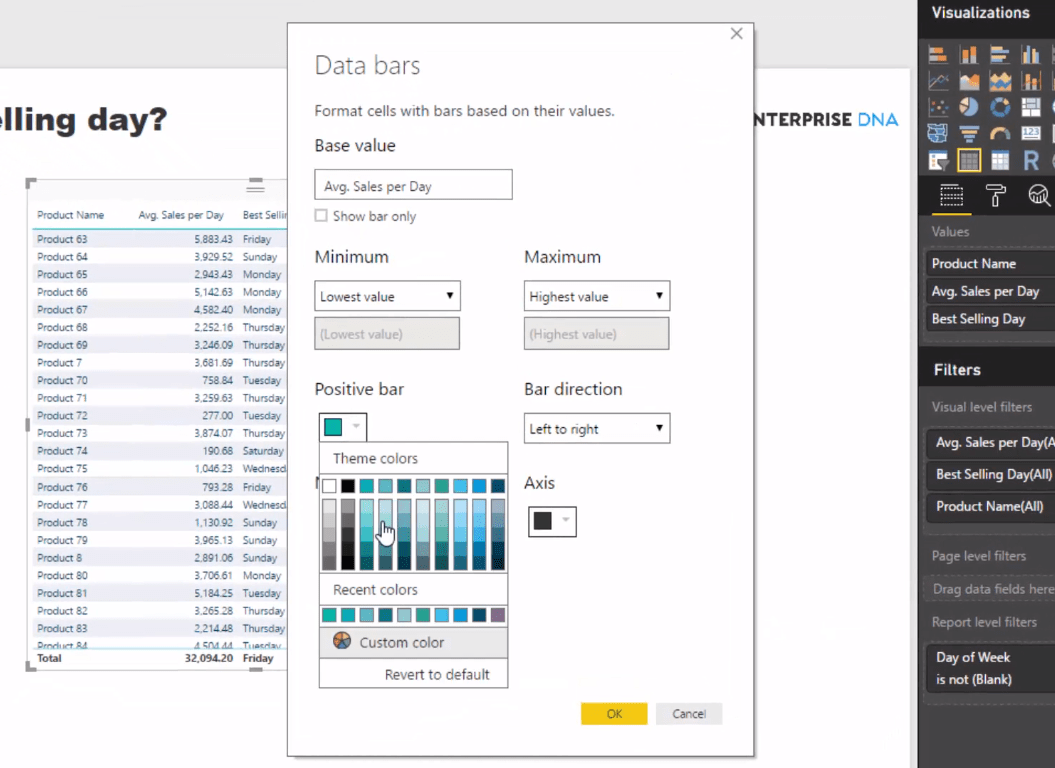The width and height of the screenshot is (1055, 768).
Task: Toggle the Positive bar color dropdown
Action: pyautogui.click(x=342, y=427)
